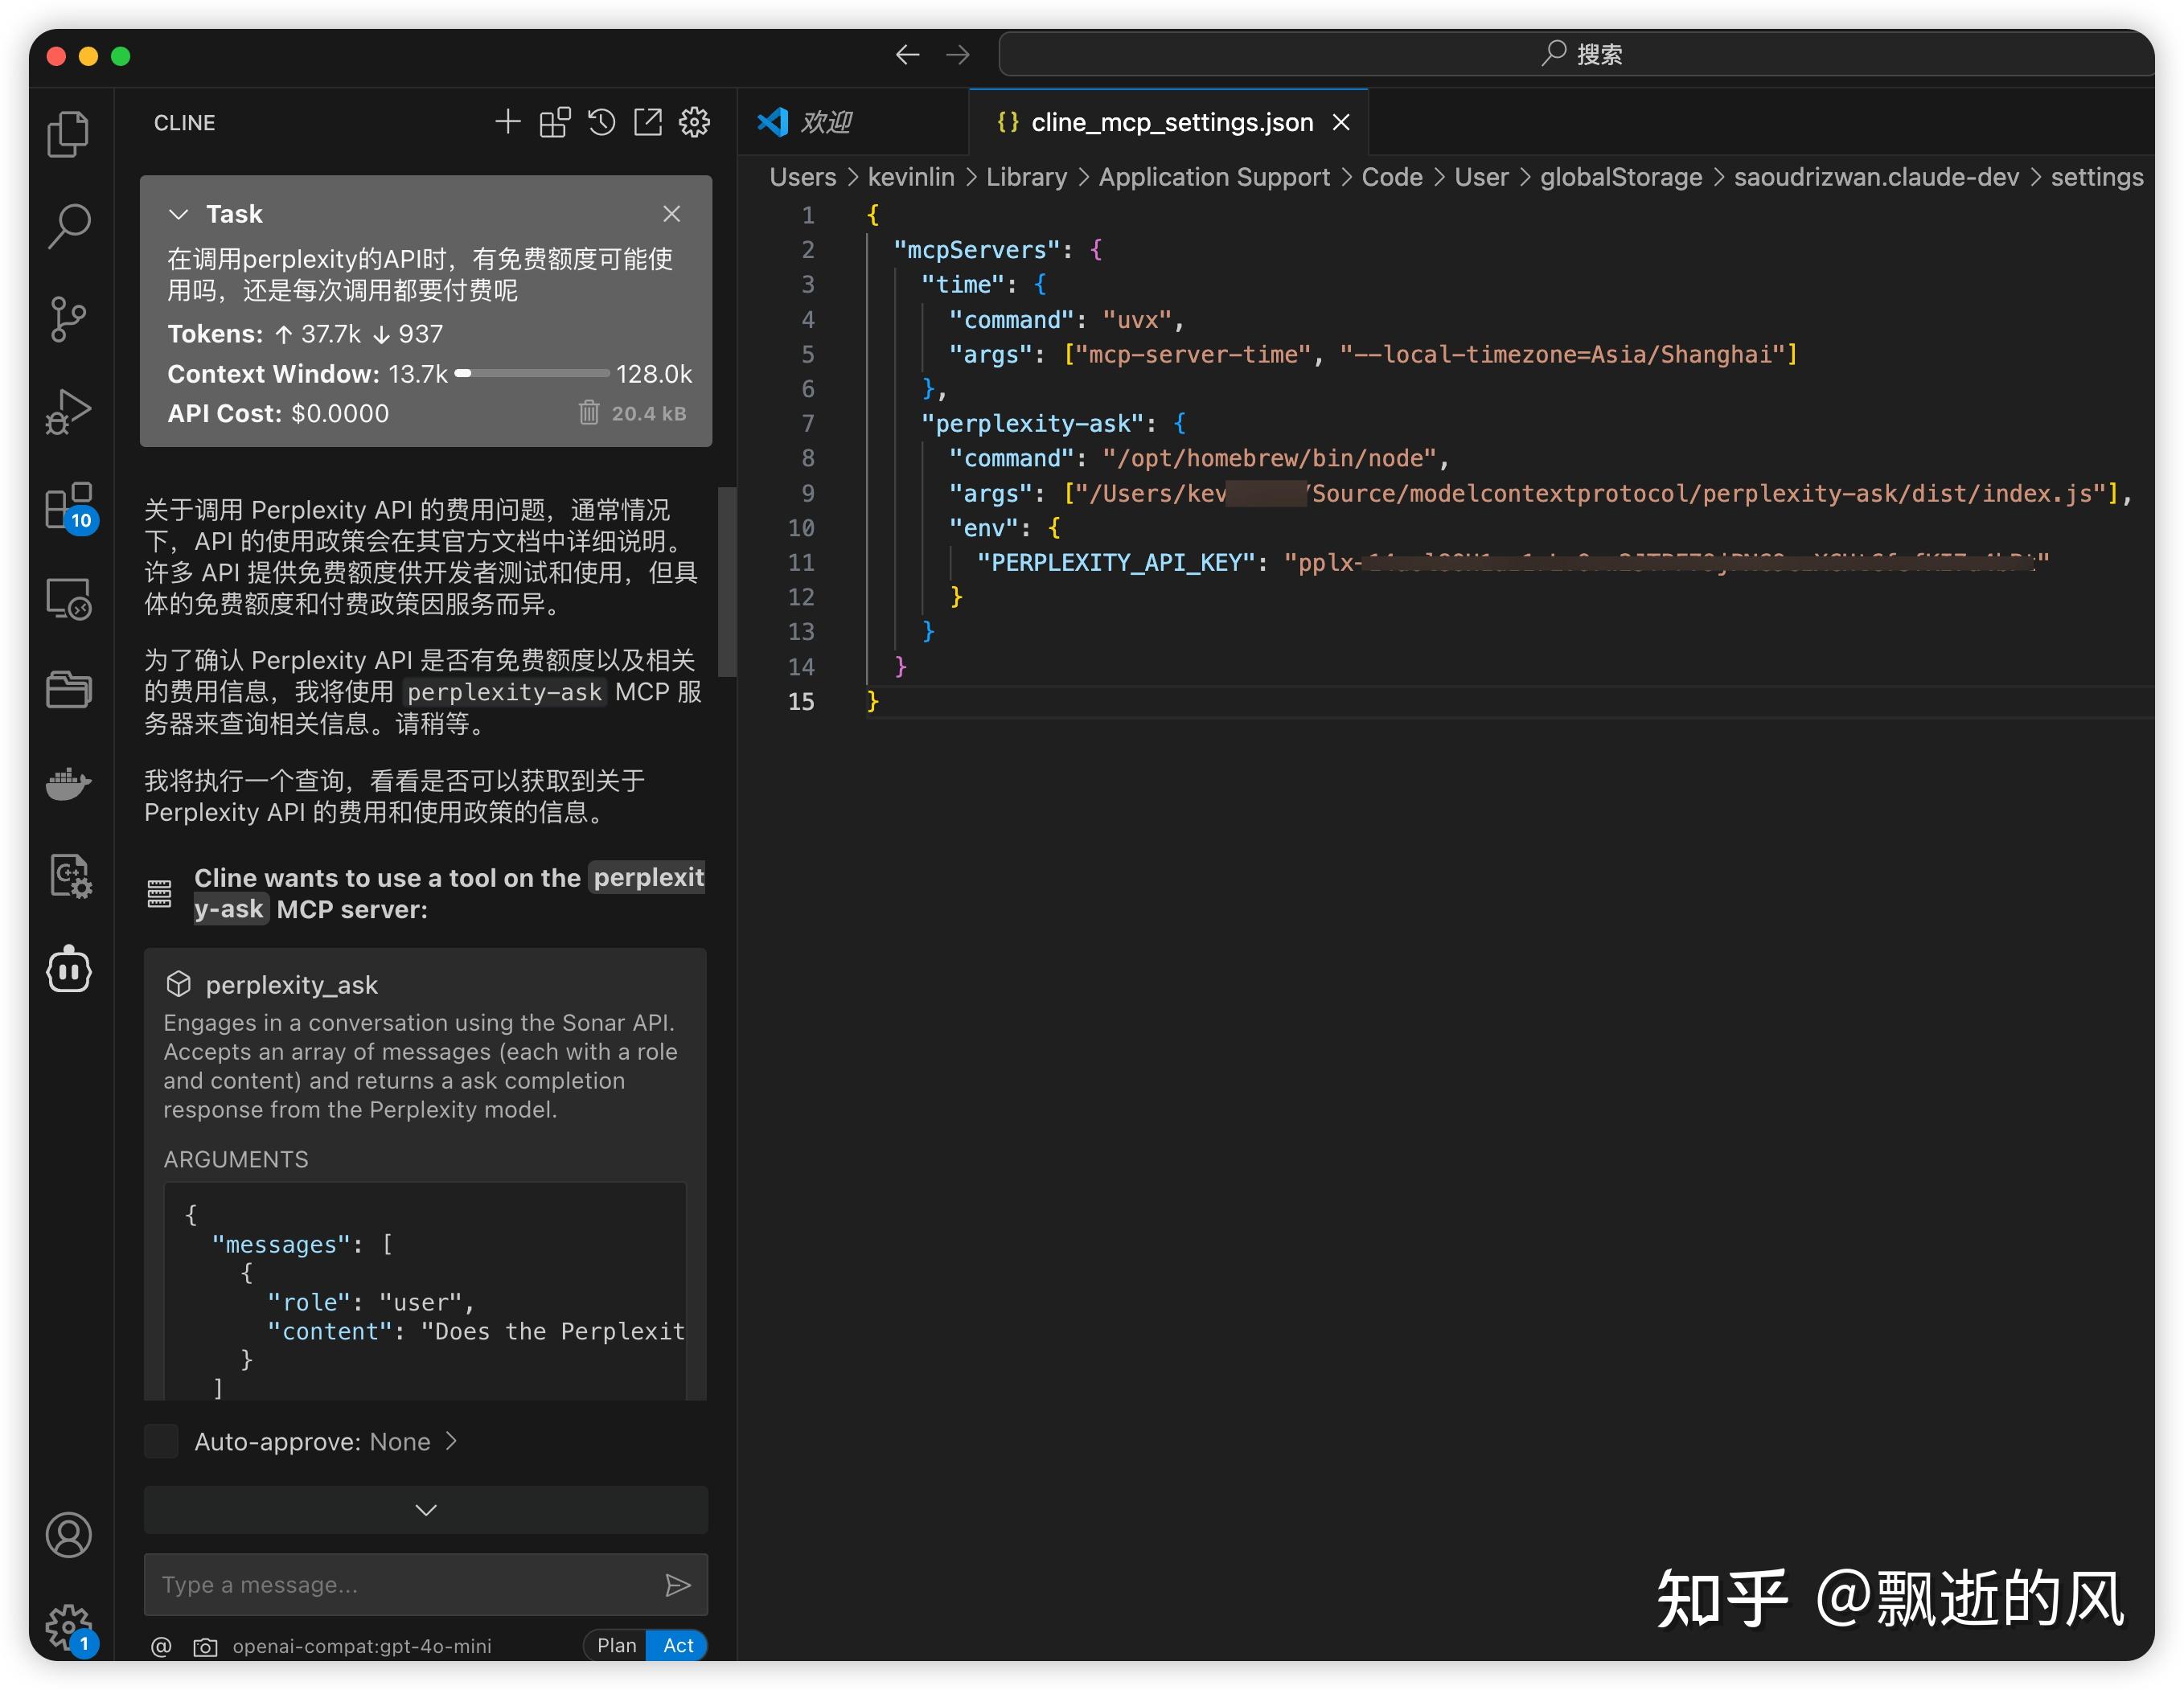This screenshot has height=1690, width=2184.
Task: Start a new task with the plus icon
Action: (x=508, y=121)
